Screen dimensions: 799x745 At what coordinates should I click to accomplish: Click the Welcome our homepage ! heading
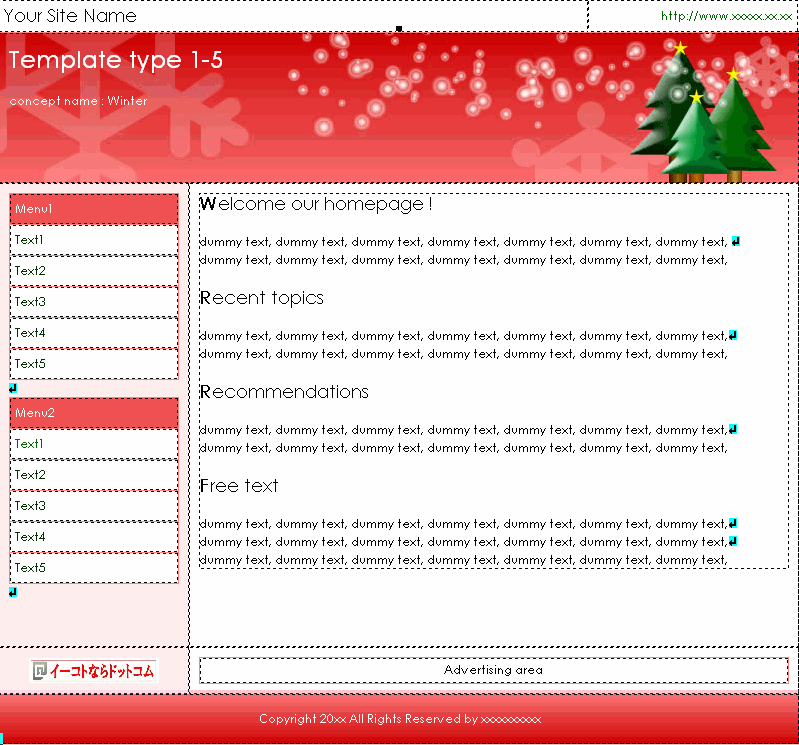click(x=316, y=204)
